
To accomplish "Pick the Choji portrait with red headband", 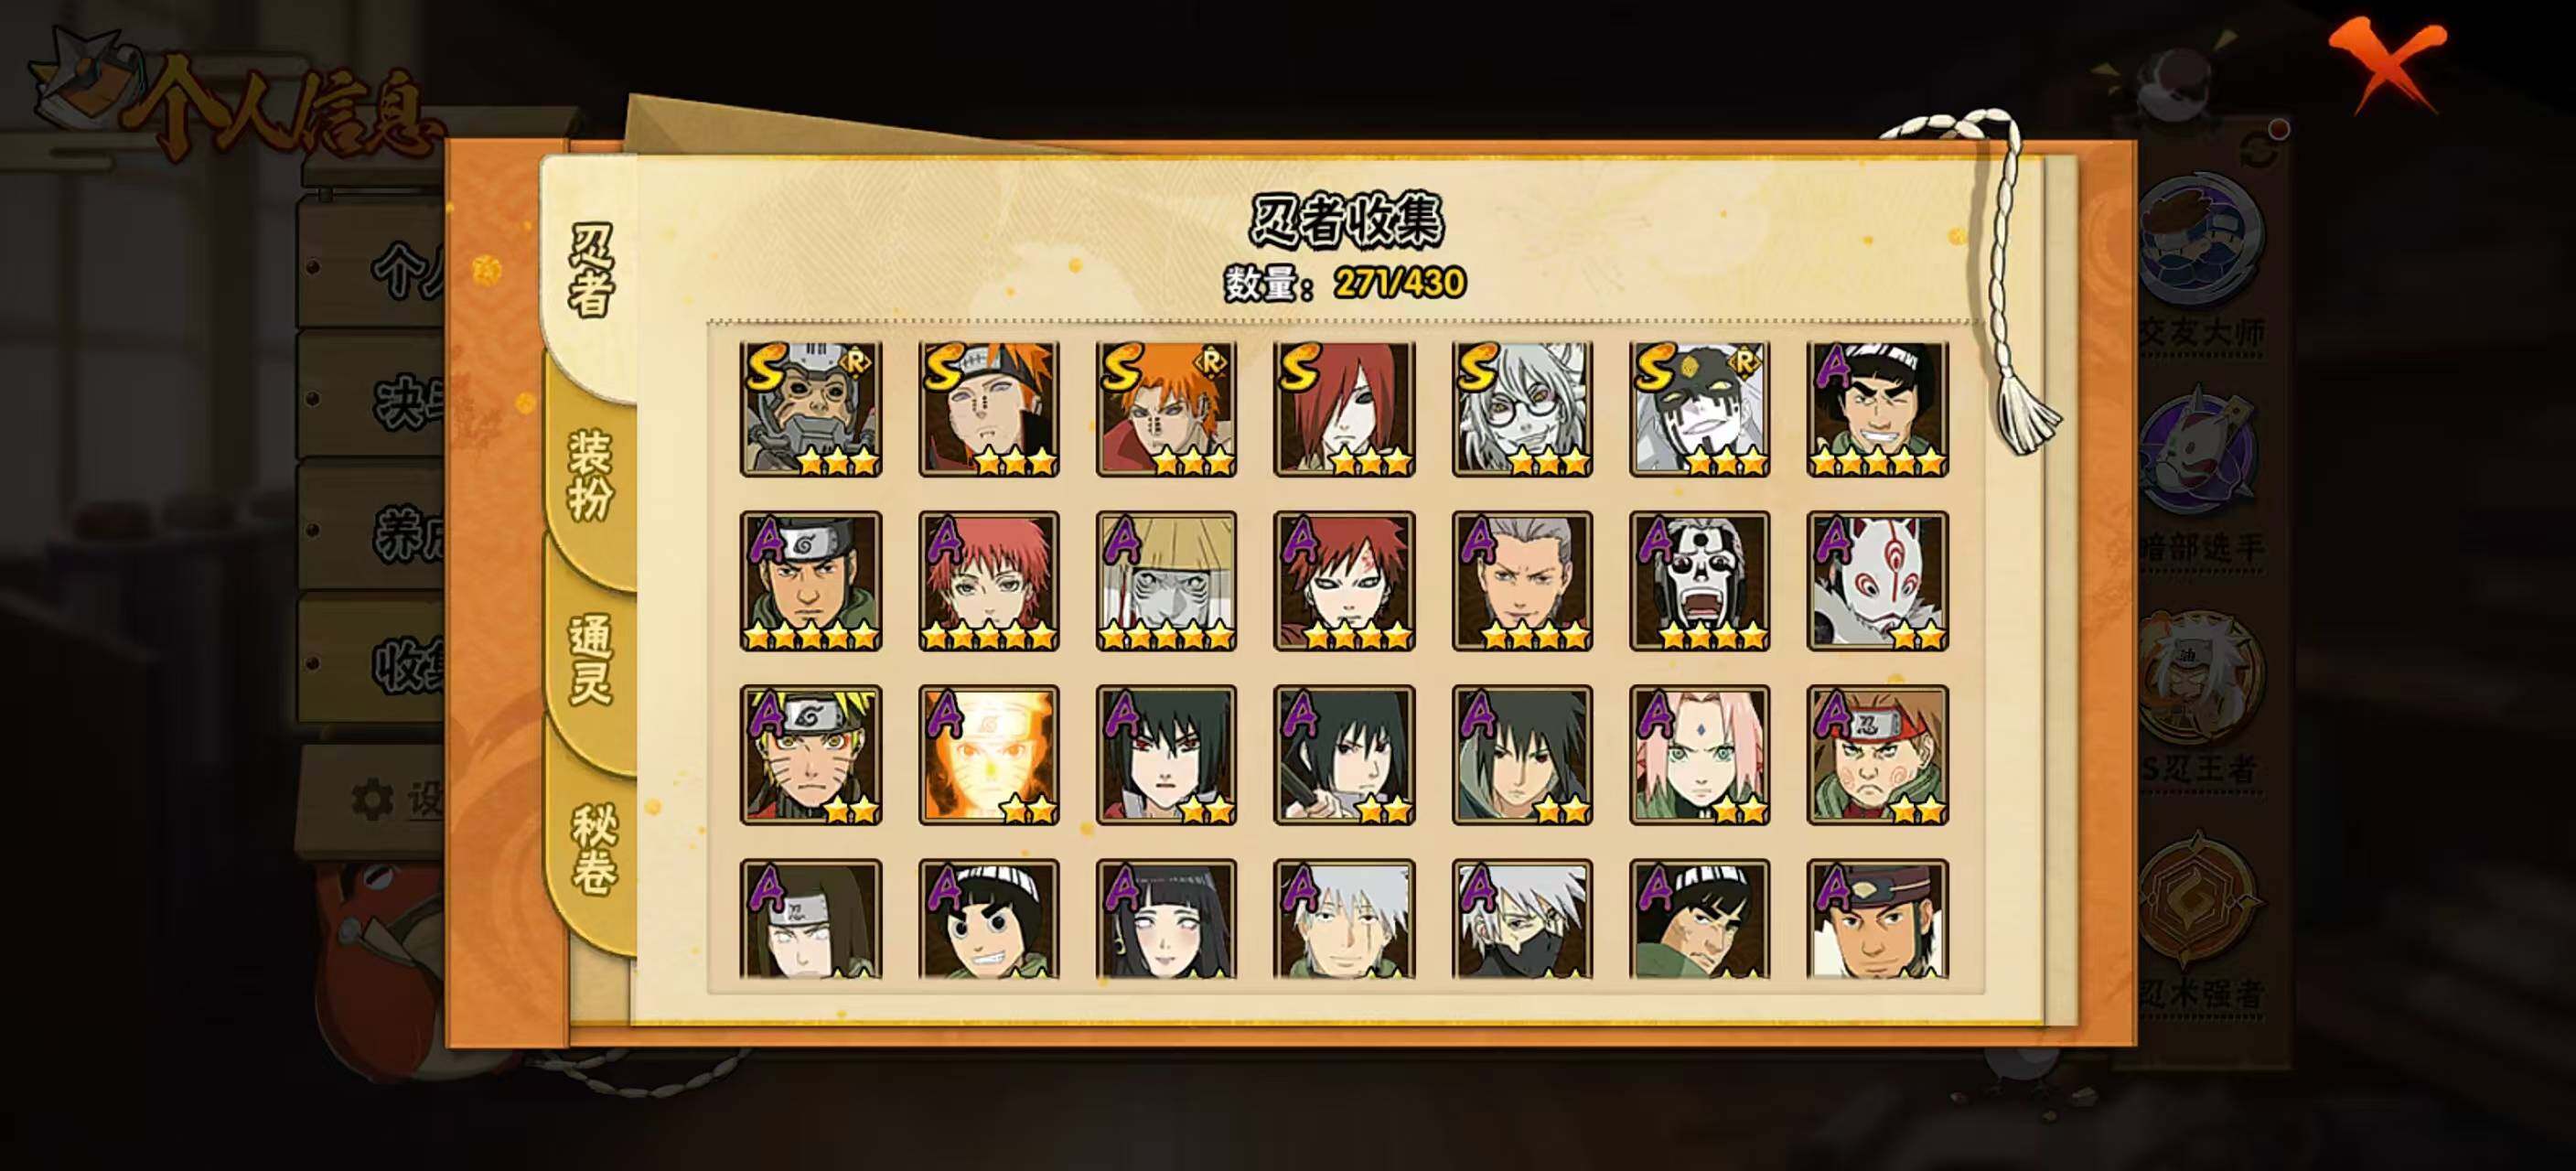I will point(1877,755).
